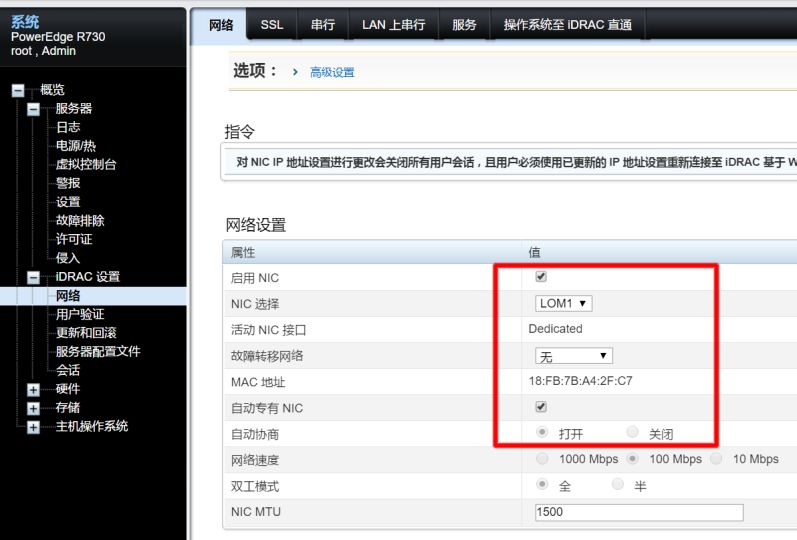
Task: Collapse the 概览 tree node
Action: pyautogui.click(x=18, y=91)
